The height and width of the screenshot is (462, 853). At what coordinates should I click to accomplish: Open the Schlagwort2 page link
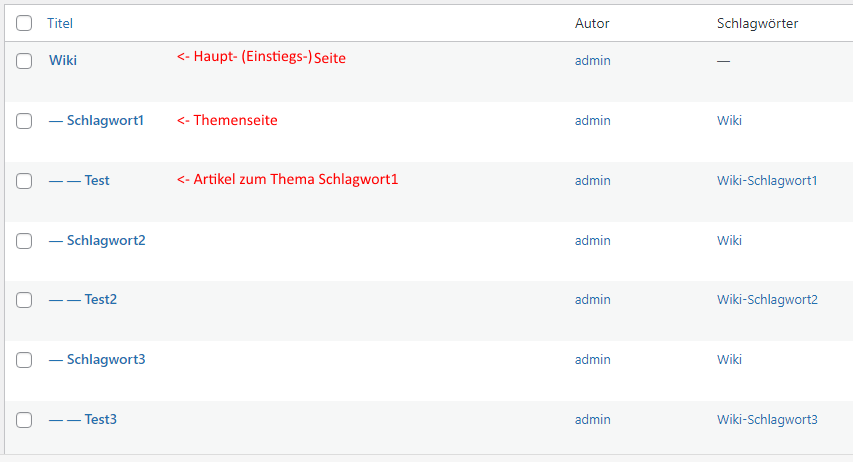(106, 240)
